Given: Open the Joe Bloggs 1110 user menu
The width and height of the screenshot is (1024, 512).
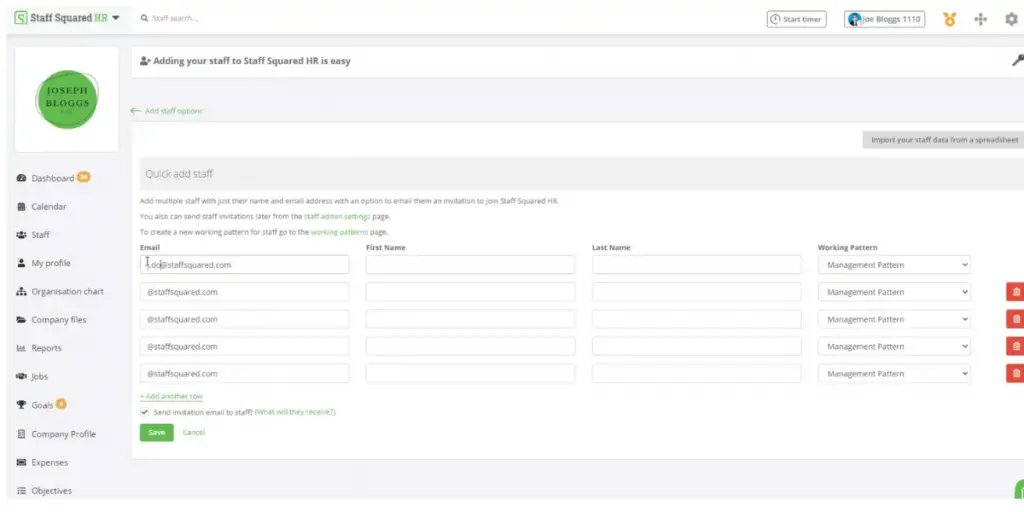Looking at the screenshot, I should pyautogui.click(x=884, y=19).
